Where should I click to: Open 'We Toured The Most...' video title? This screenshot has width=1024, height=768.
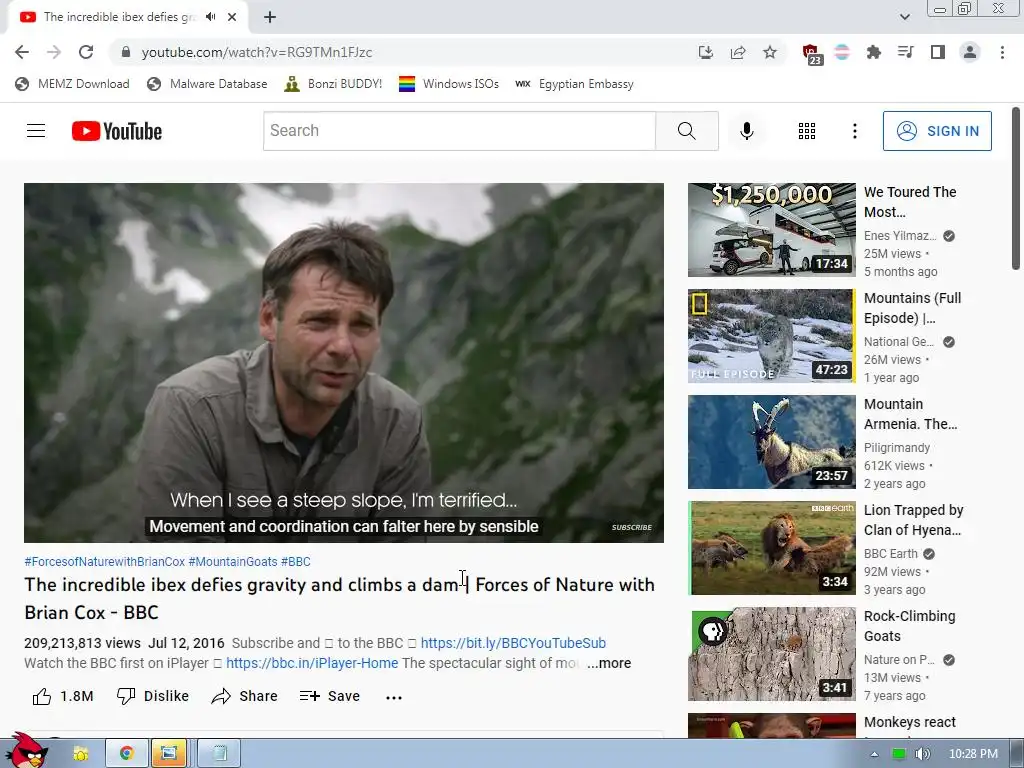coord(910,202)
